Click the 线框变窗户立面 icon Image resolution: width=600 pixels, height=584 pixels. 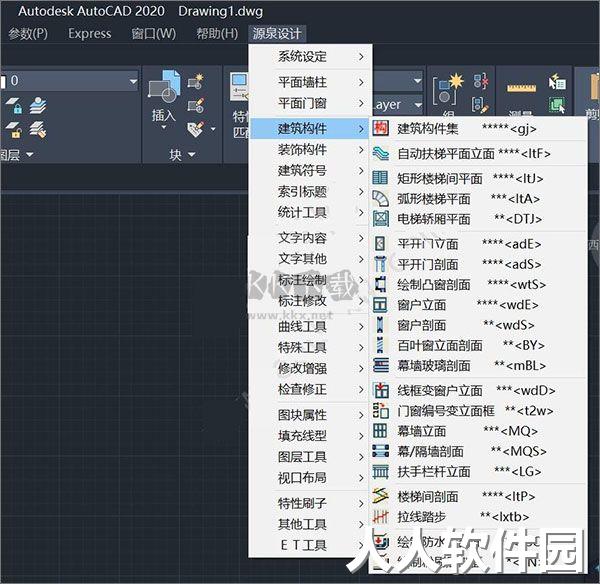tap(380, 390)
